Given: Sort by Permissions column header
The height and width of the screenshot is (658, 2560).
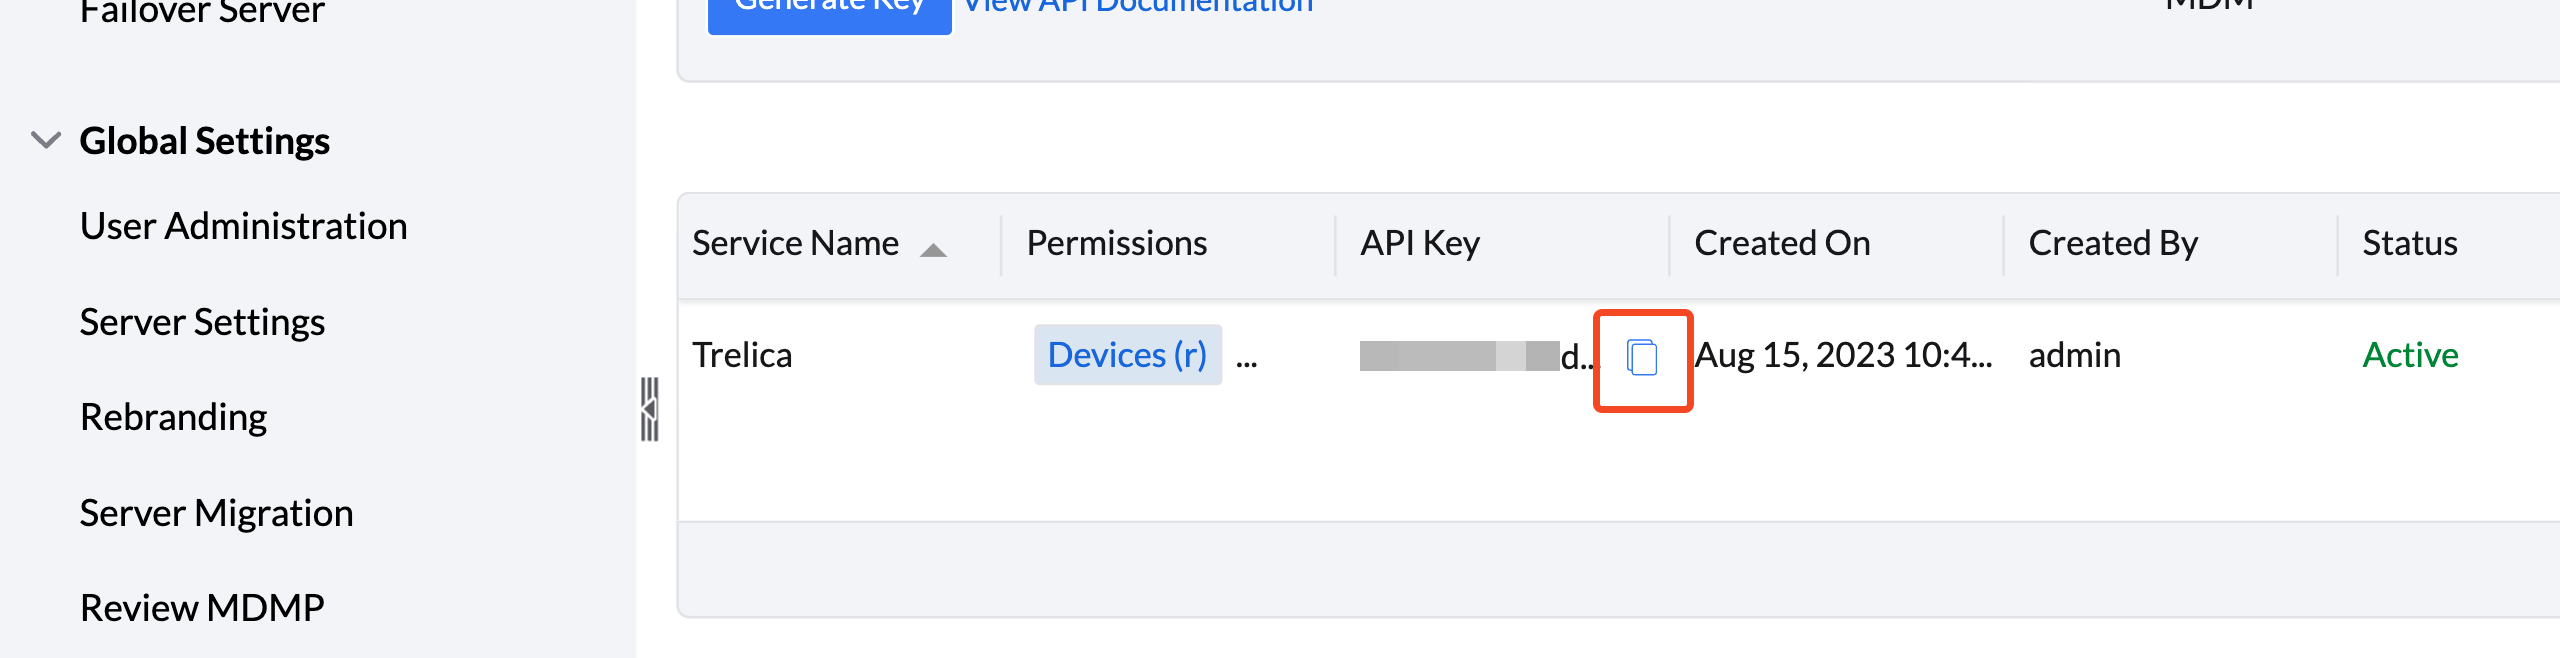Looking at the screenshot, I should click(1116, 243).
